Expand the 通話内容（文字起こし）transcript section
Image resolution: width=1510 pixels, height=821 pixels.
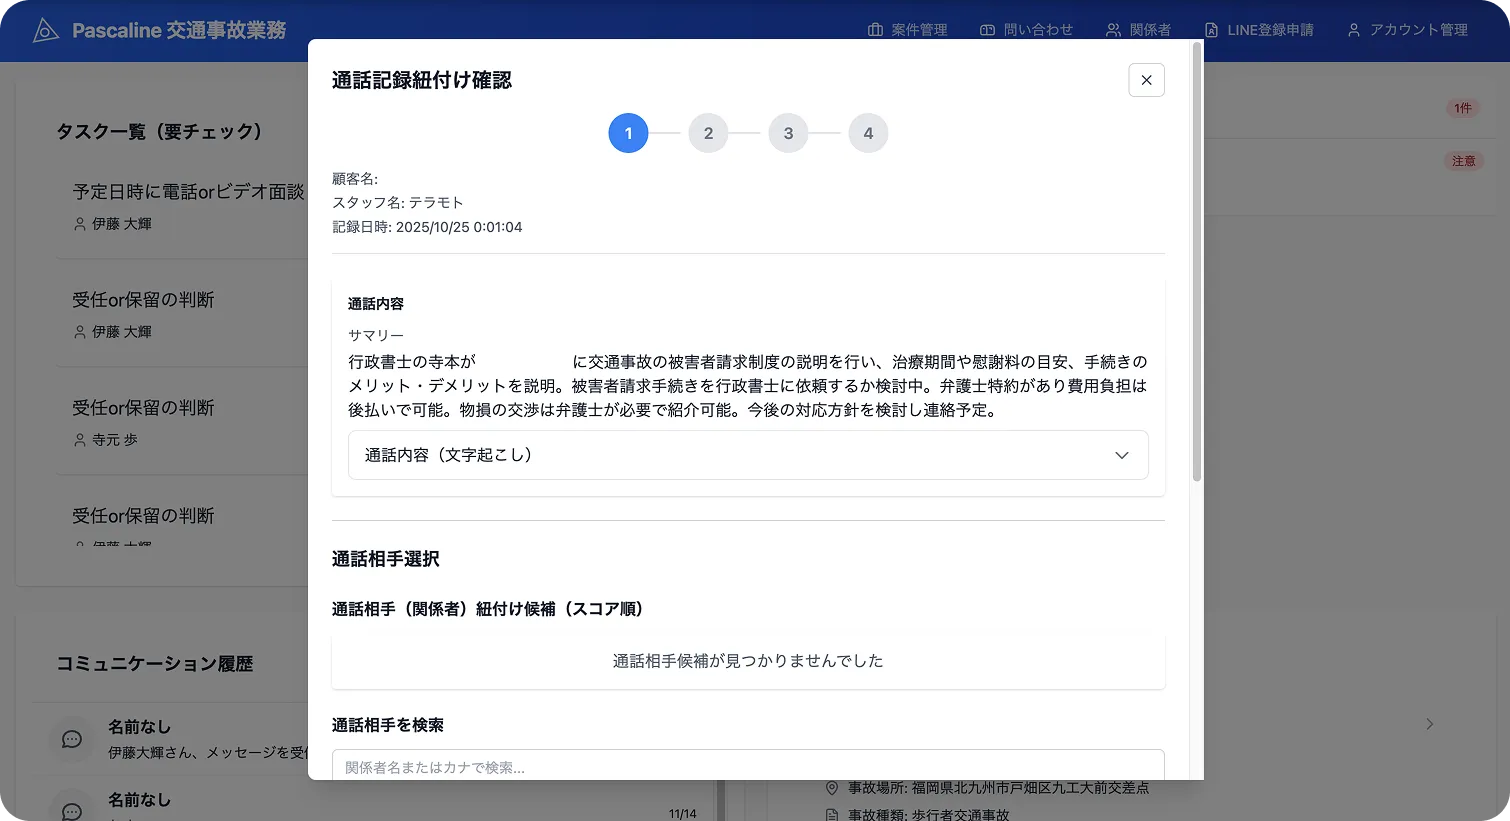tap(748, 454)
